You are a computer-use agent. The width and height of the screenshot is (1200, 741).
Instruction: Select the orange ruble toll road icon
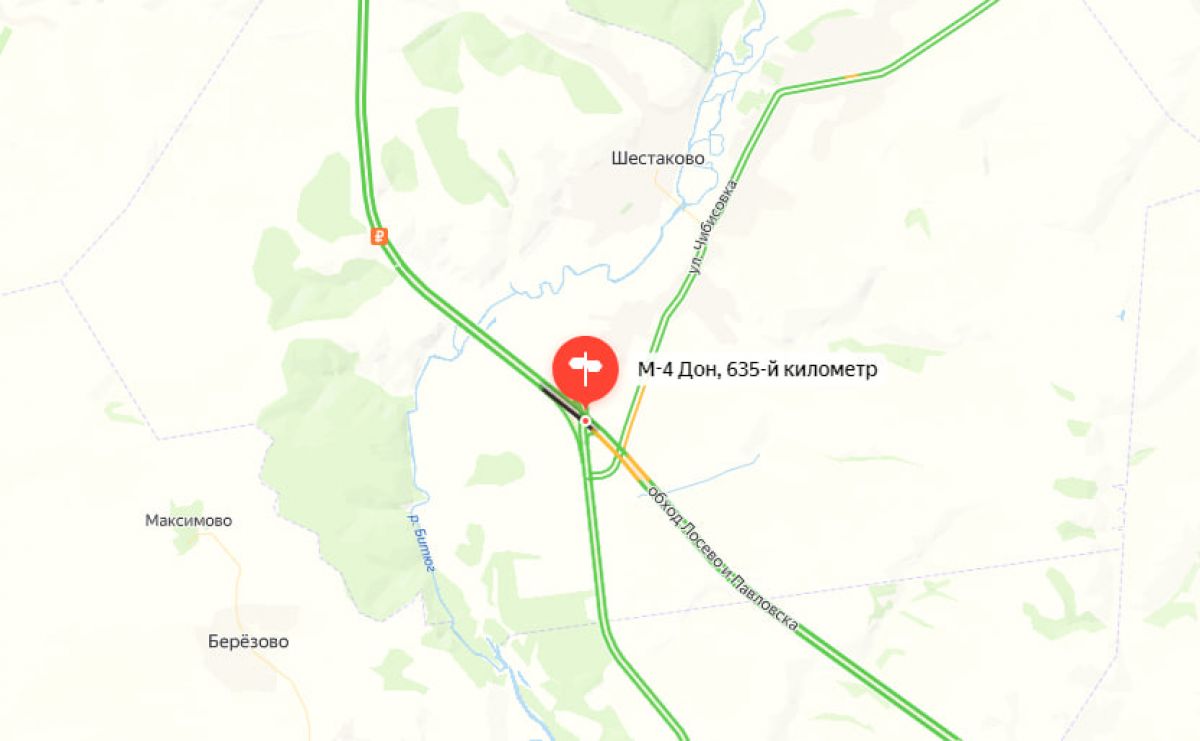click(x=379, y=237)
